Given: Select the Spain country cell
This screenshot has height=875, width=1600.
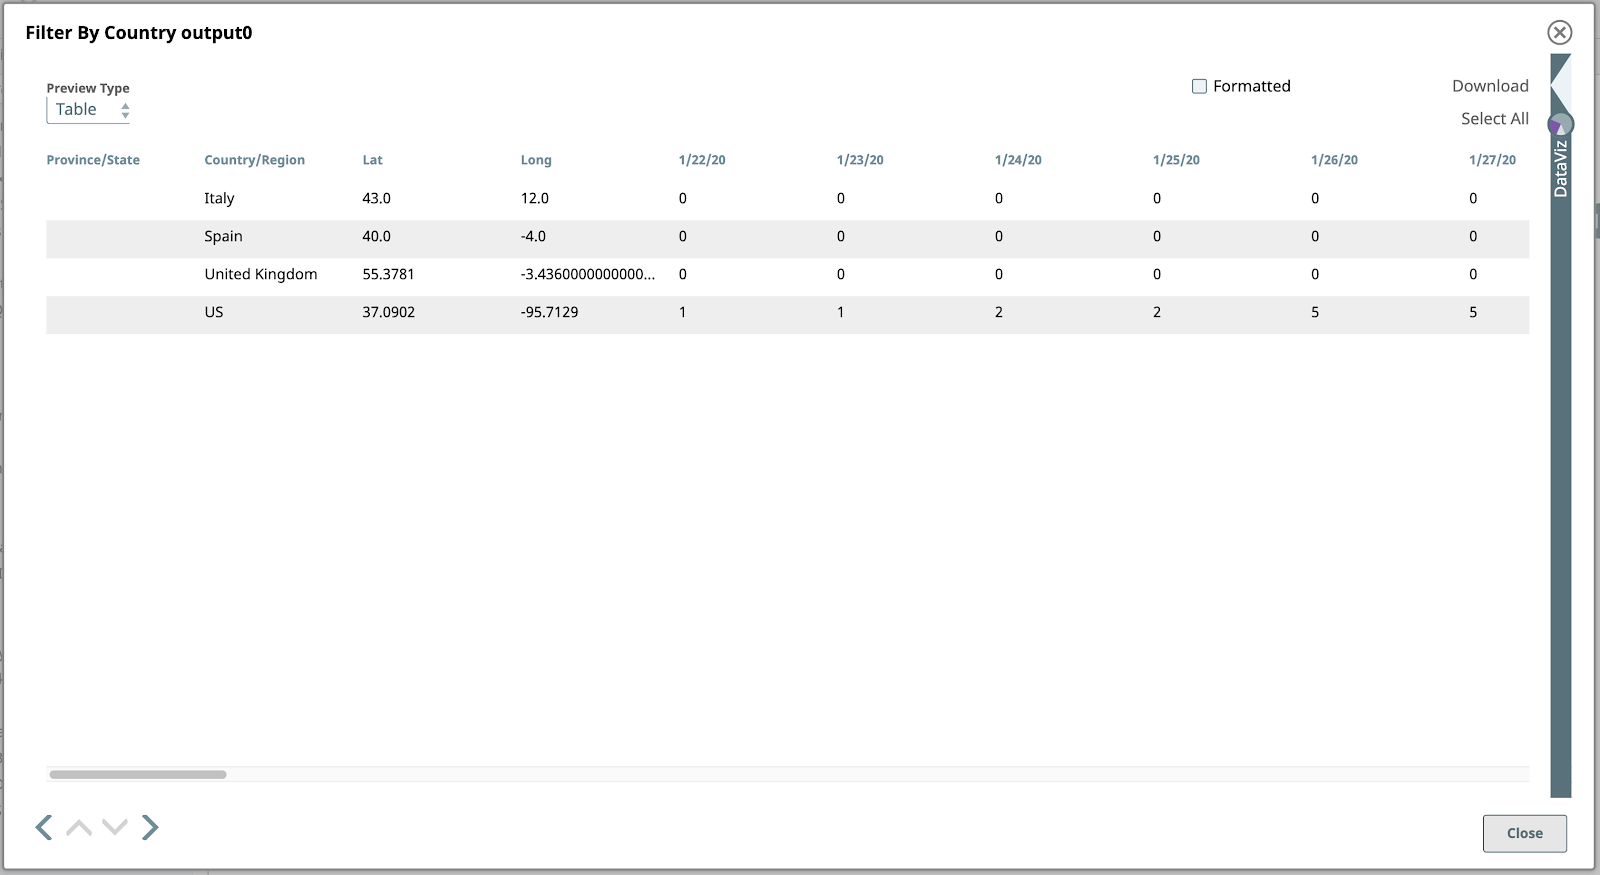Looking at the screenshot, I should coord(223,236).
